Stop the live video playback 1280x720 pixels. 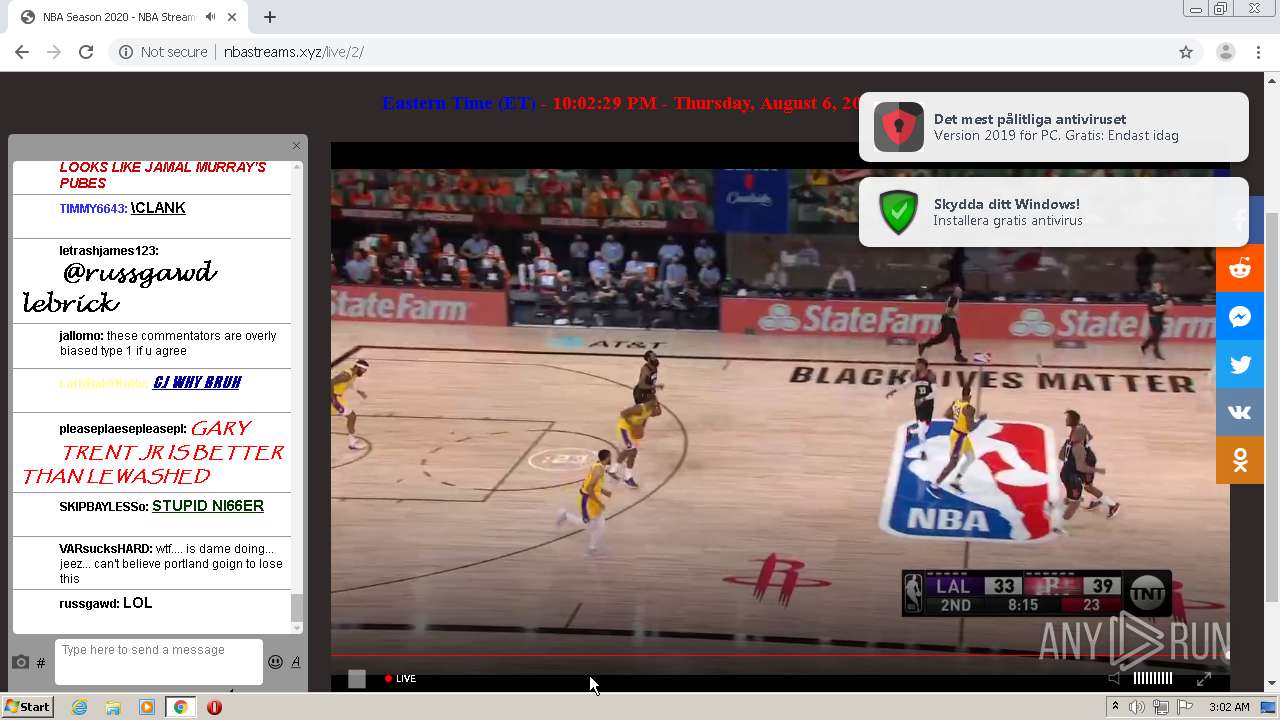point(357,679)
